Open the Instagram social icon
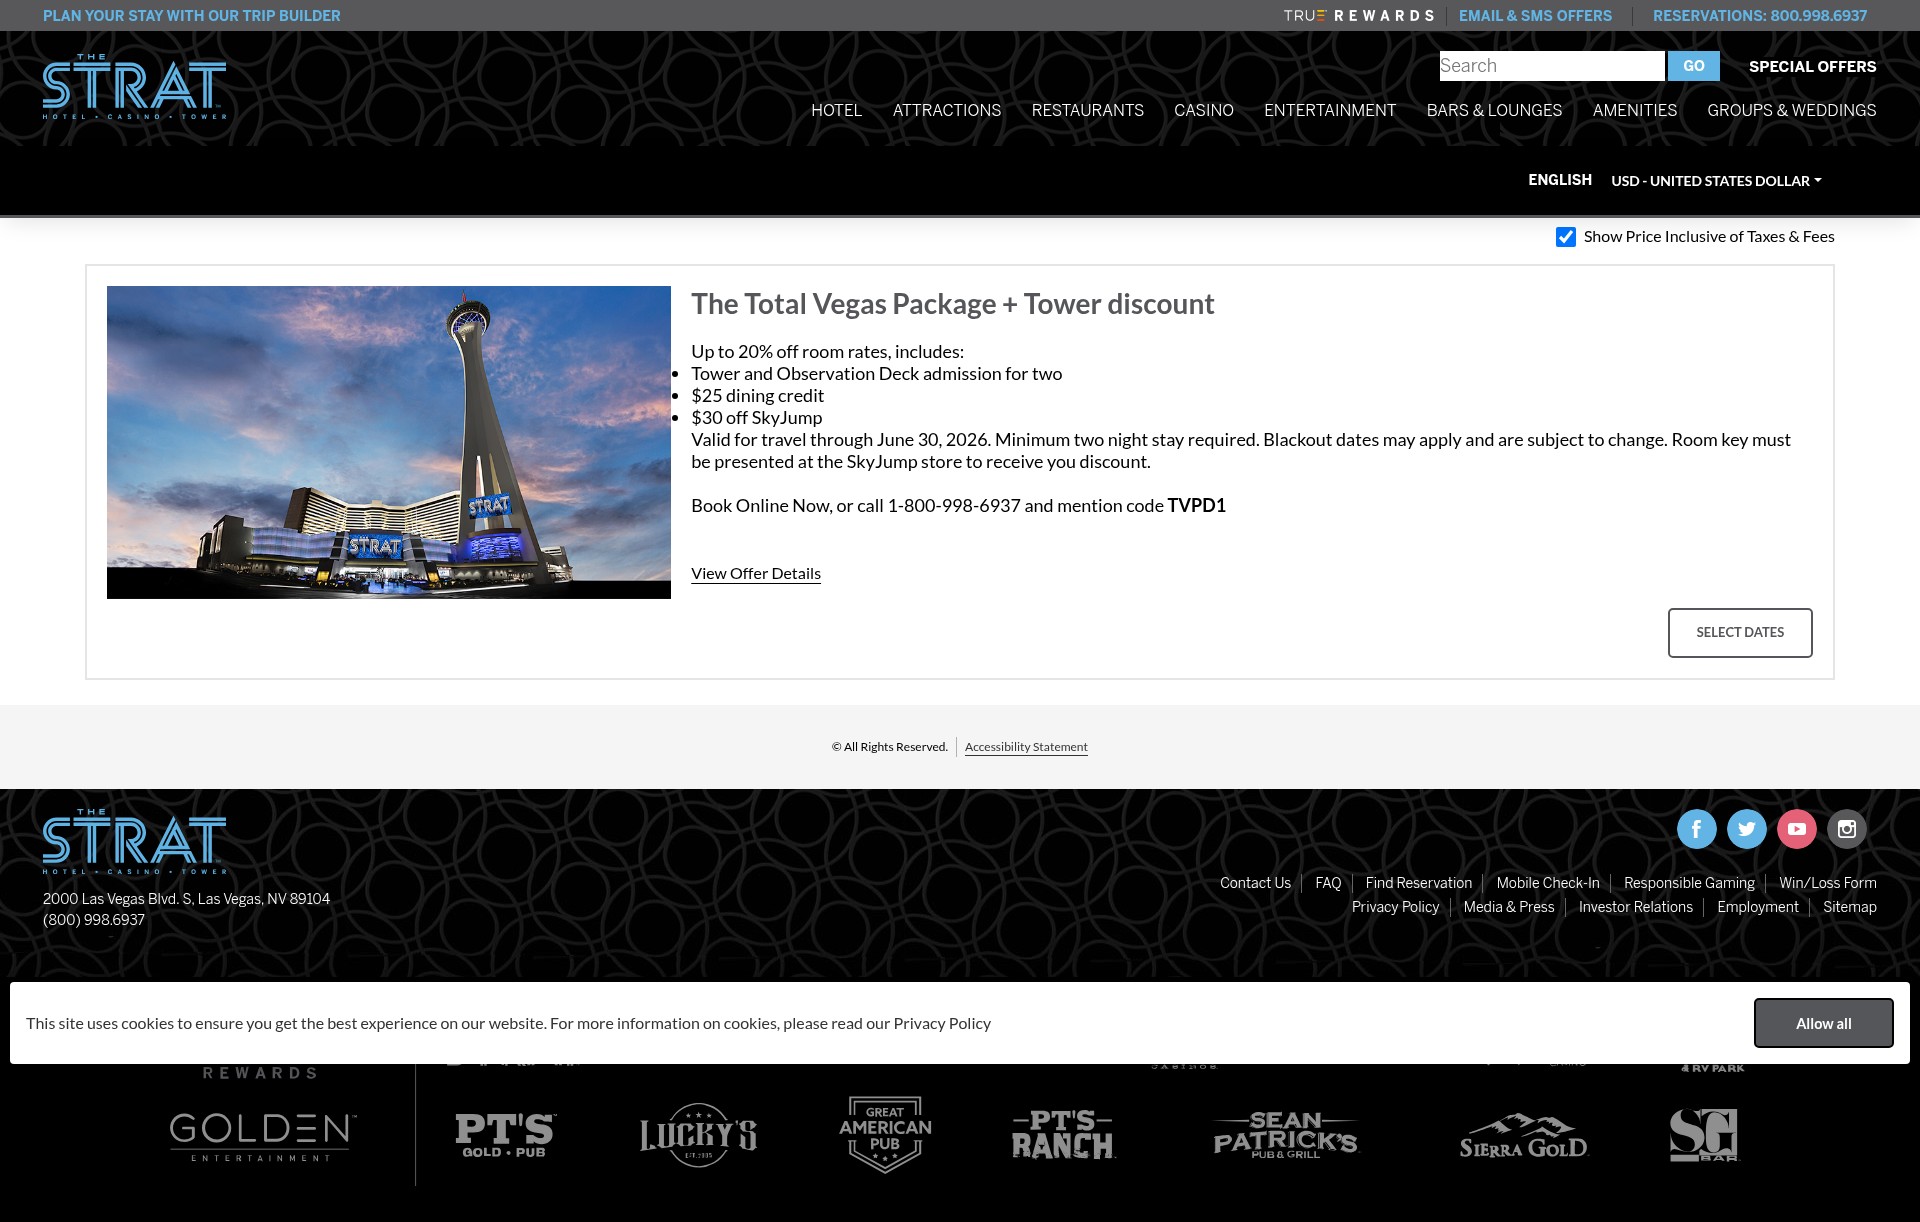 pos(1846,829)
